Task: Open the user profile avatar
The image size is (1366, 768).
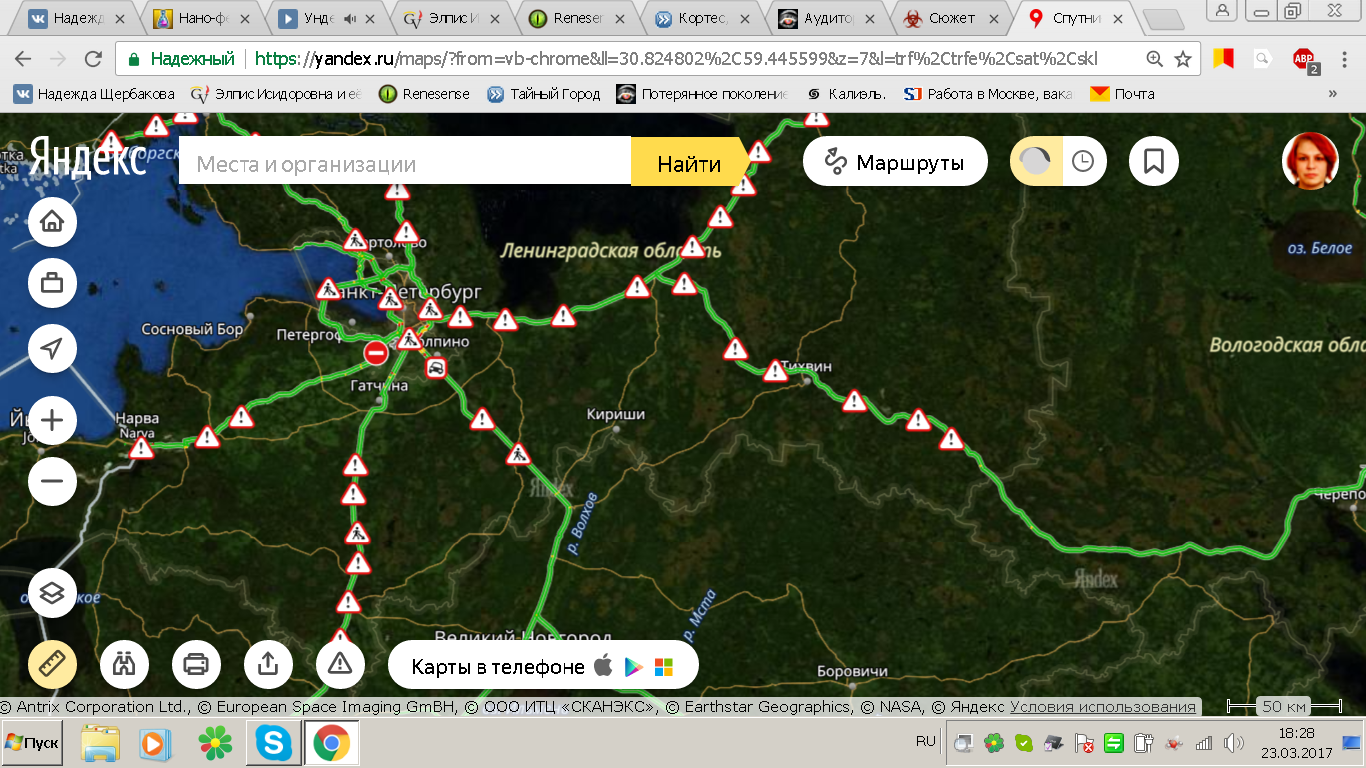Action: [x=1310, y=161]
